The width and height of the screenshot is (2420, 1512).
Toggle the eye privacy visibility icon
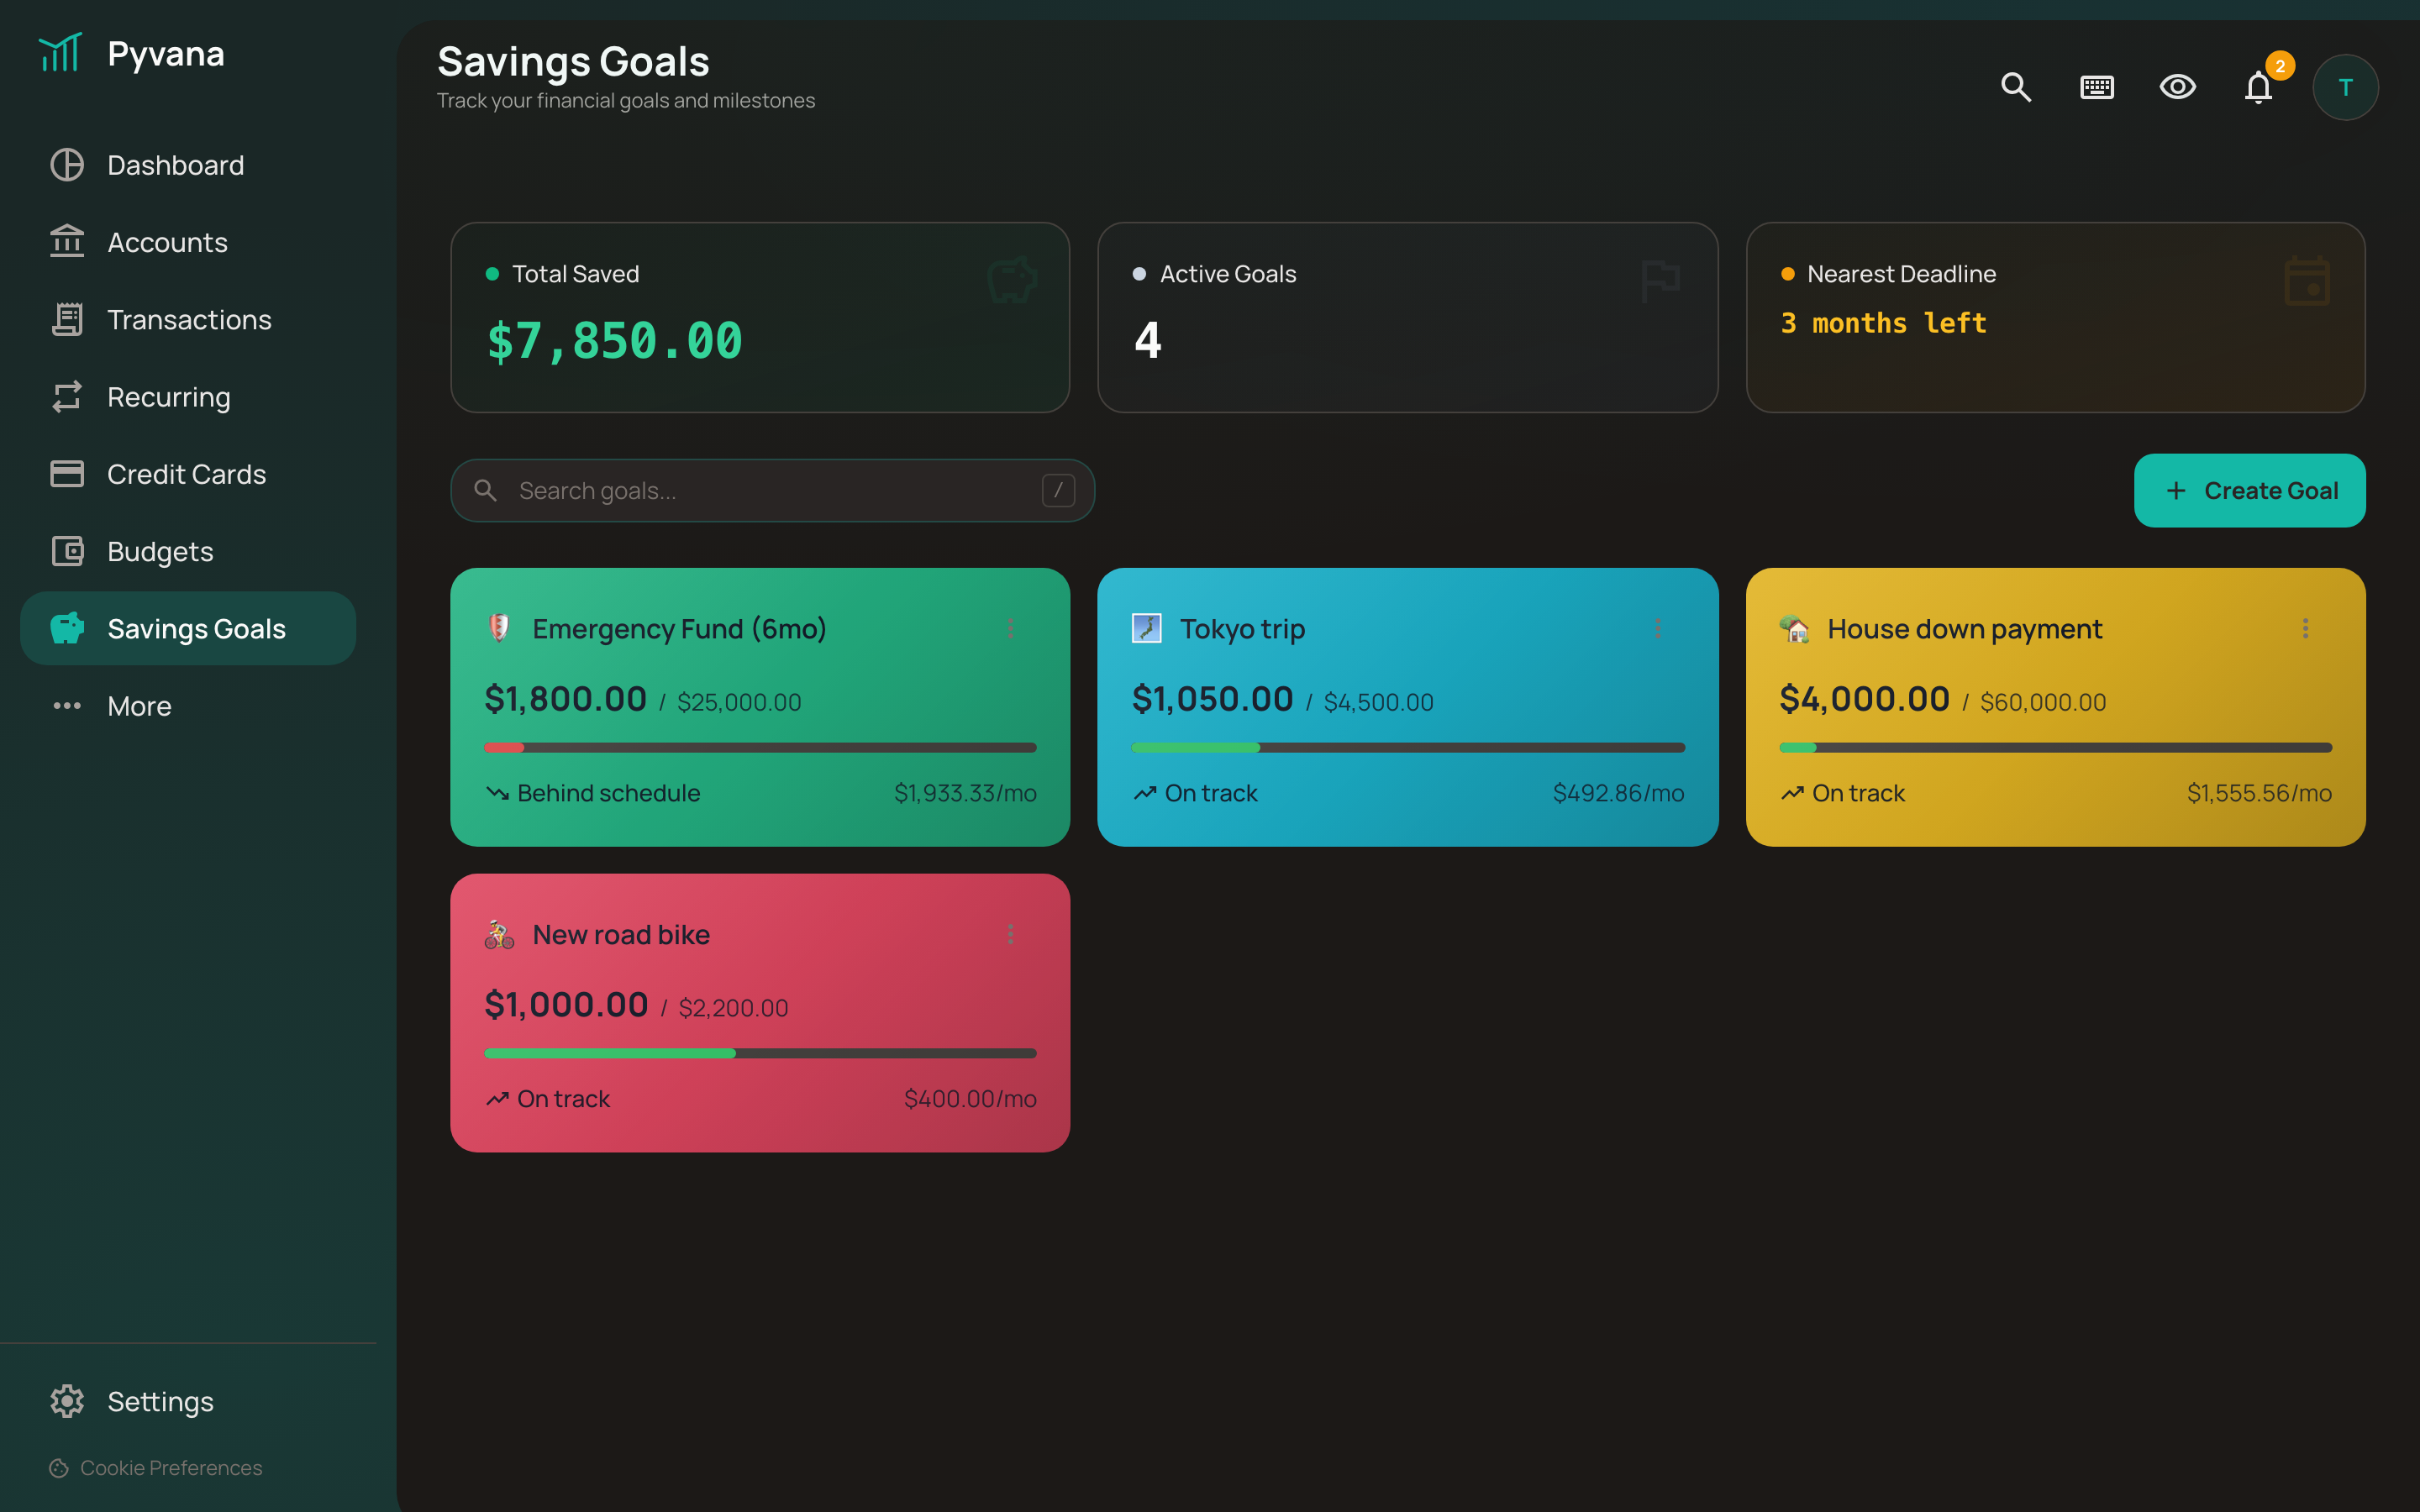[2177, 87]
